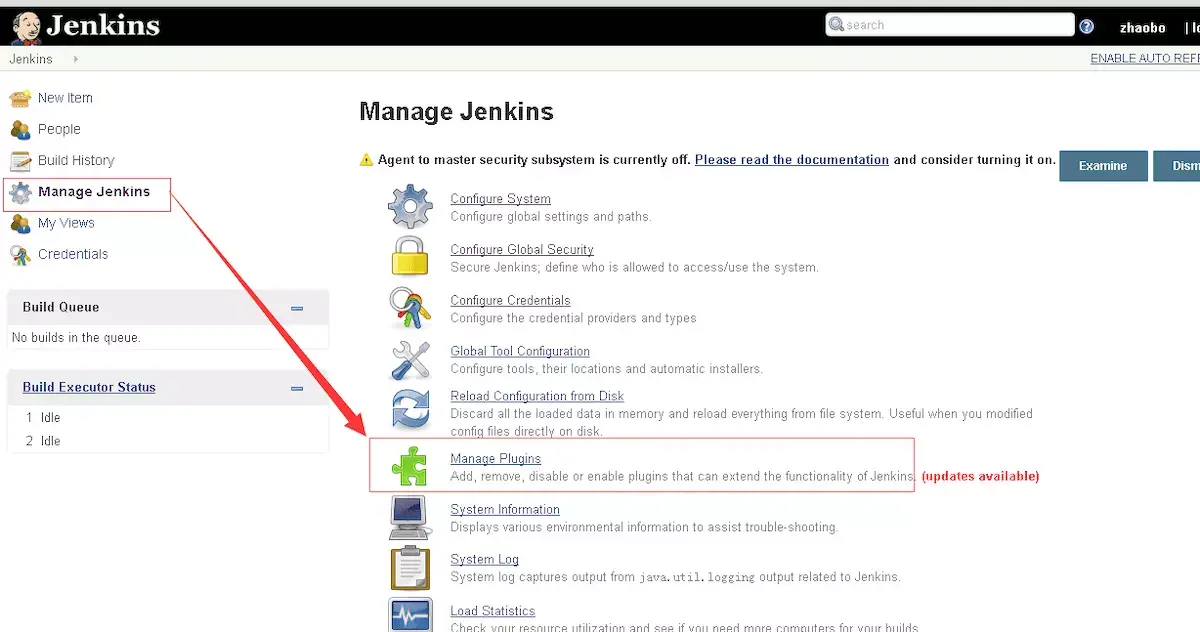Image resolution: width=1200 pixels, height=632 pixels.
Task: Click the "(updates available)" red text
Action: point(980,476)
